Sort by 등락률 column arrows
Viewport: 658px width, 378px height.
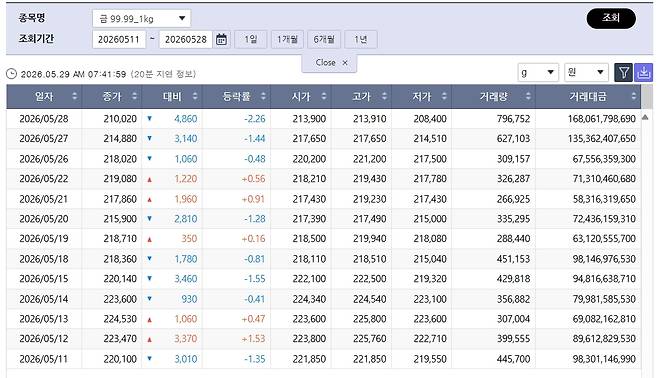(263, 96)
